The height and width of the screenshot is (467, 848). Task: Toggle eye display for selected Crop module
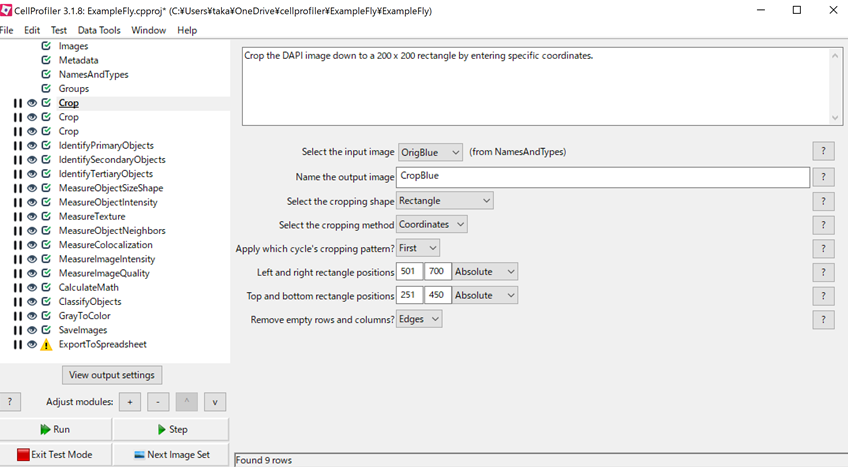[32, 103]
